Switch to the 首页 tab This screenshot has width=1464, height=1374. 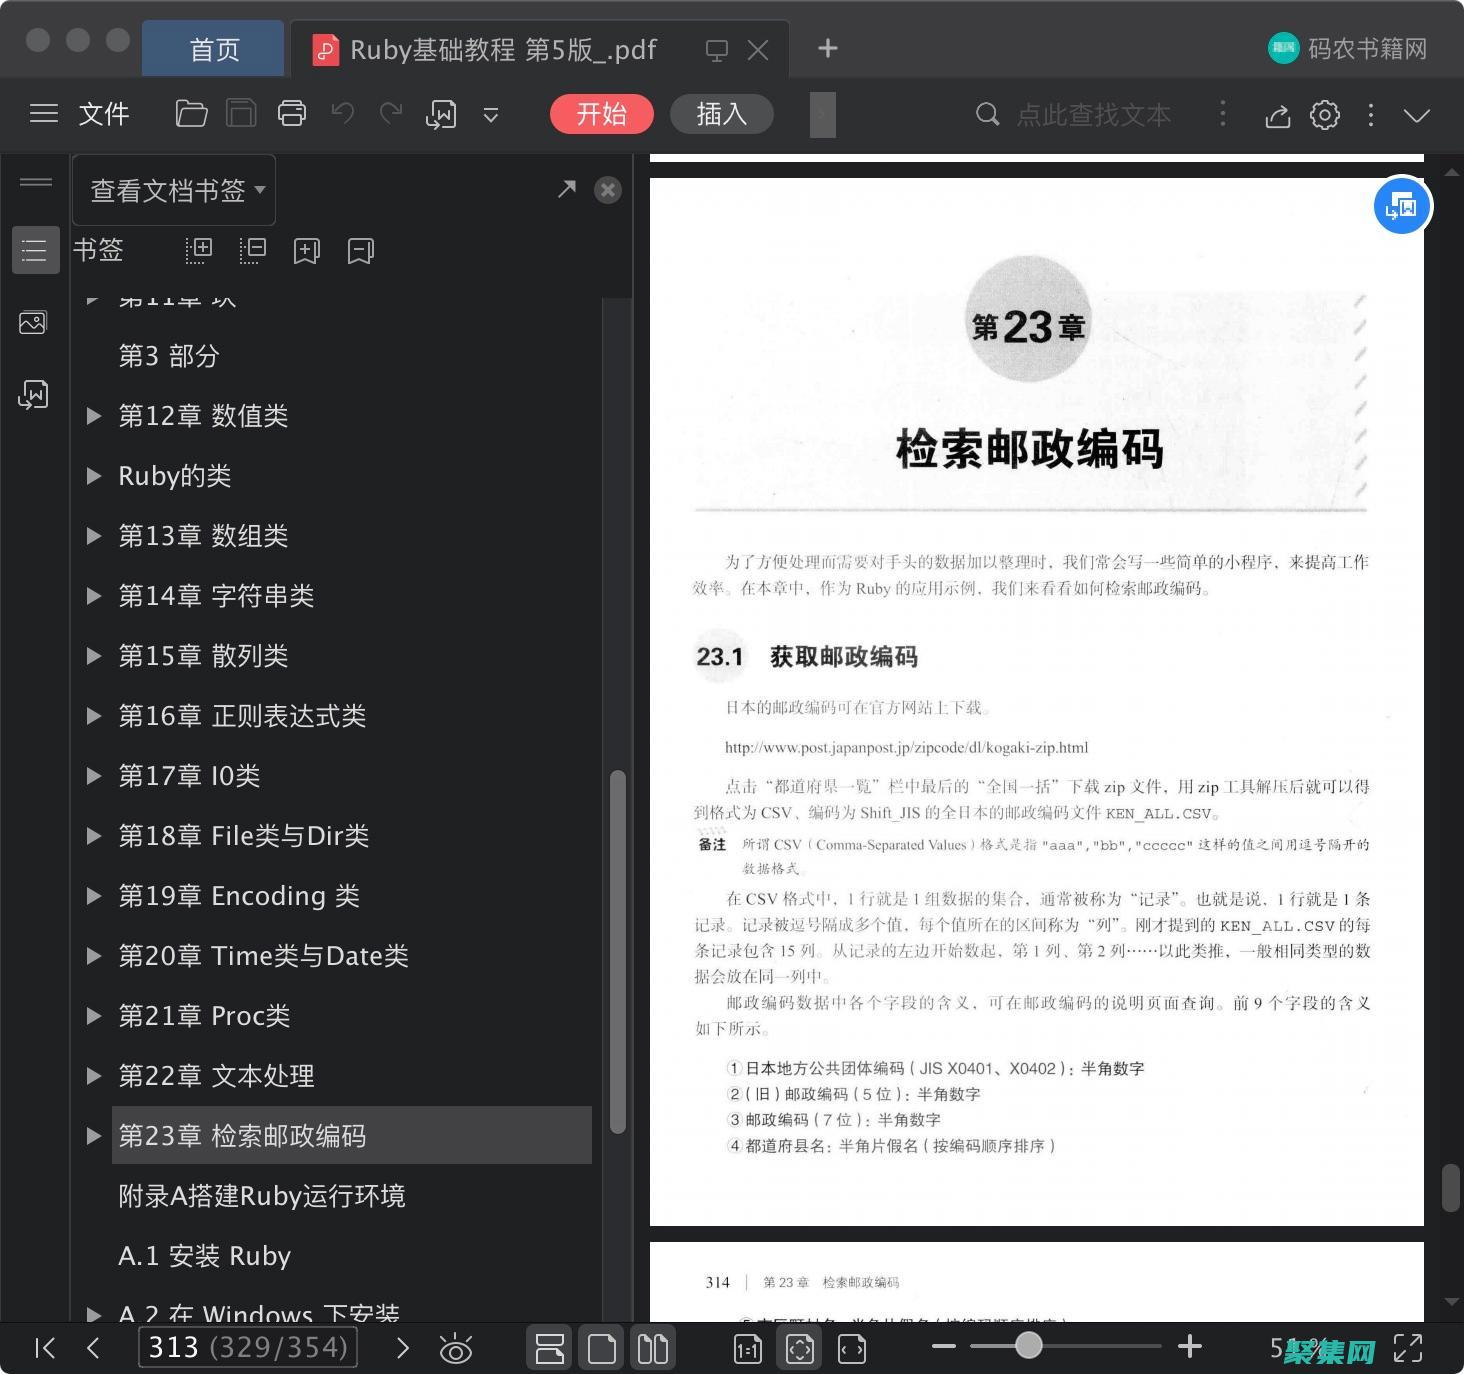tap(212, 49)
